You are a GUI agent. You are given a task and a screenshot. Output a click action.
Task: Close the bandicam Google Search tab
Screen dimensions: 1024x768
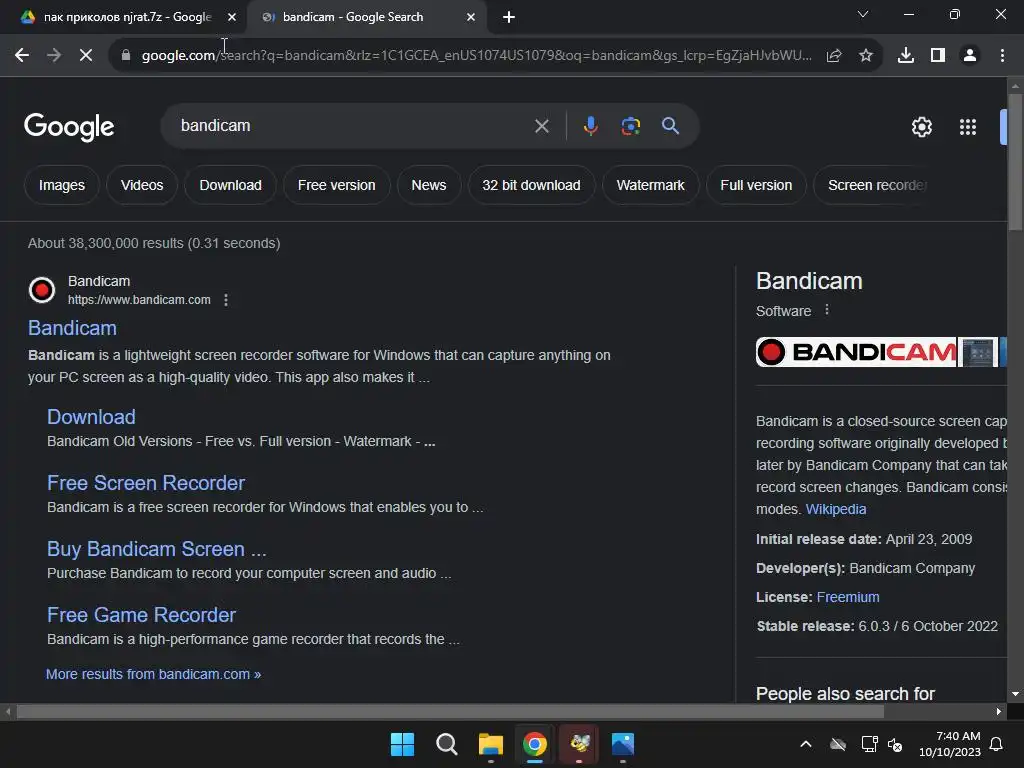pyautogui.click(x=471, y=18)
